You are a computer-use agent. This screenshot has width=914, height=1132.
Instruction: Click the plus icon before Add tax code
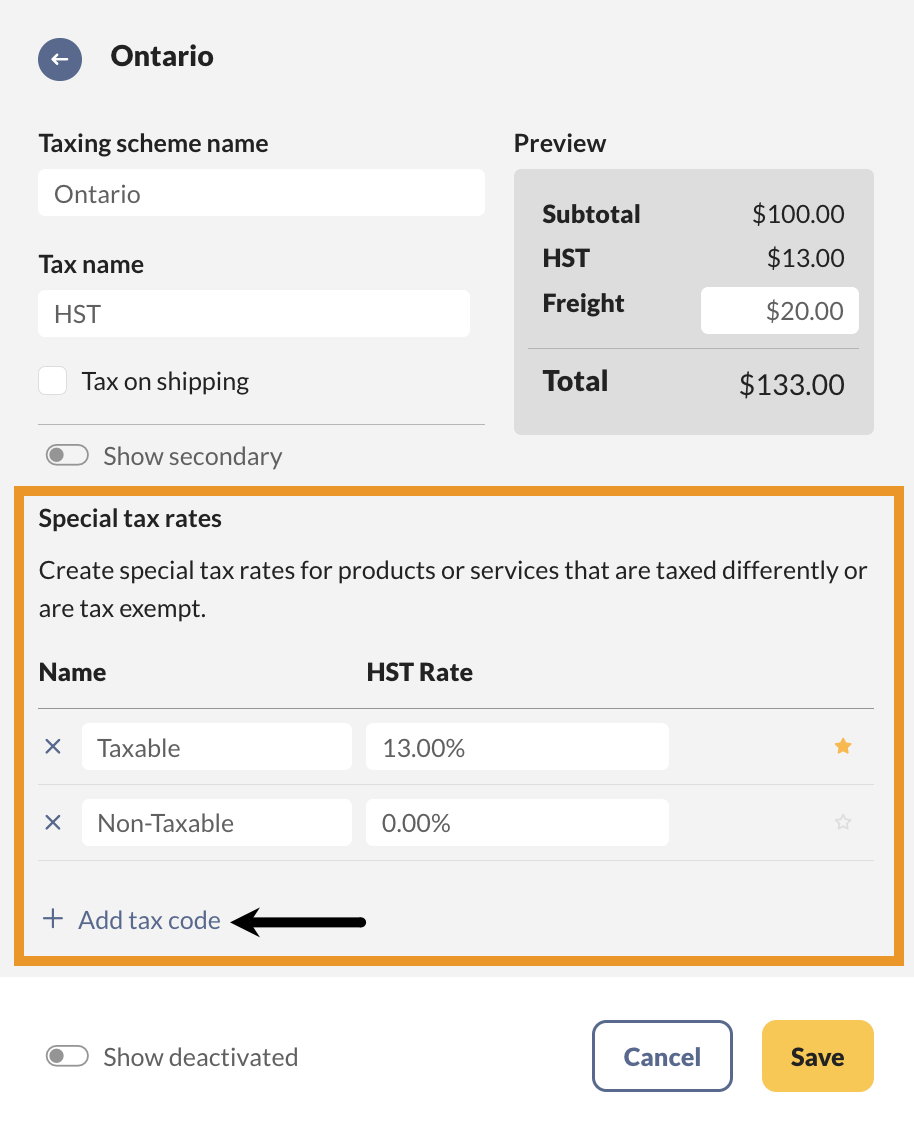pos(53,919)
